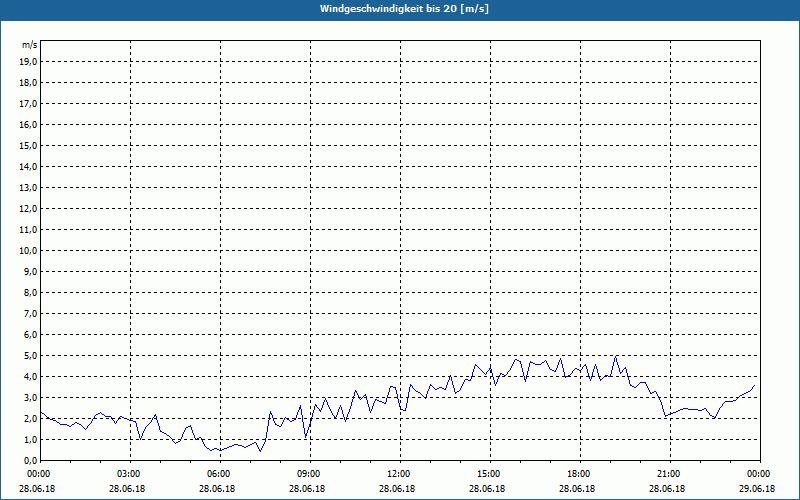Click the 'm/s' unit label
This screenshot has height=500, width=800.
click(29, 45)
